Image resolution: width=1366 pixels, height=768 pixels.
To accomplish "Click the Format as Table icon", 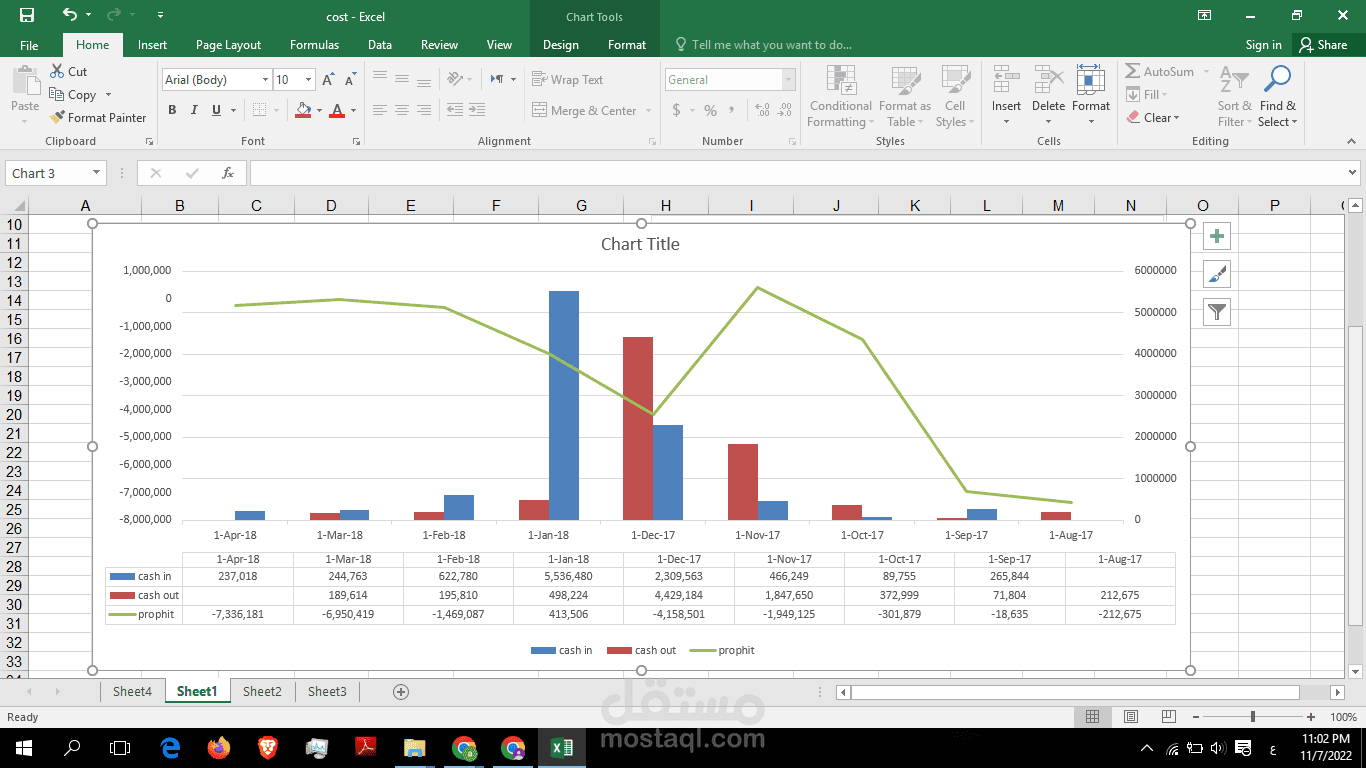I will pos(905,80).
